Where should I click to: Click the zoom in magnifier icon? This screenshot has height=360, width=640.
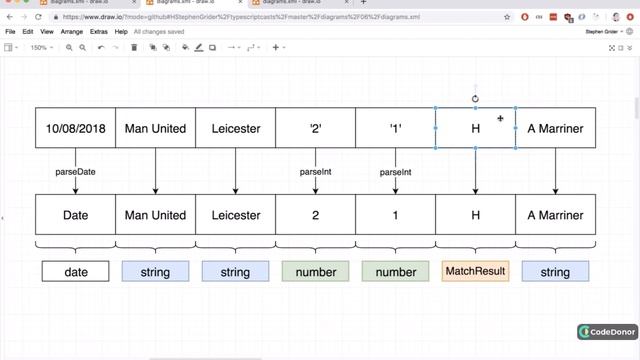pyautogui.click(x=69, y=48)
